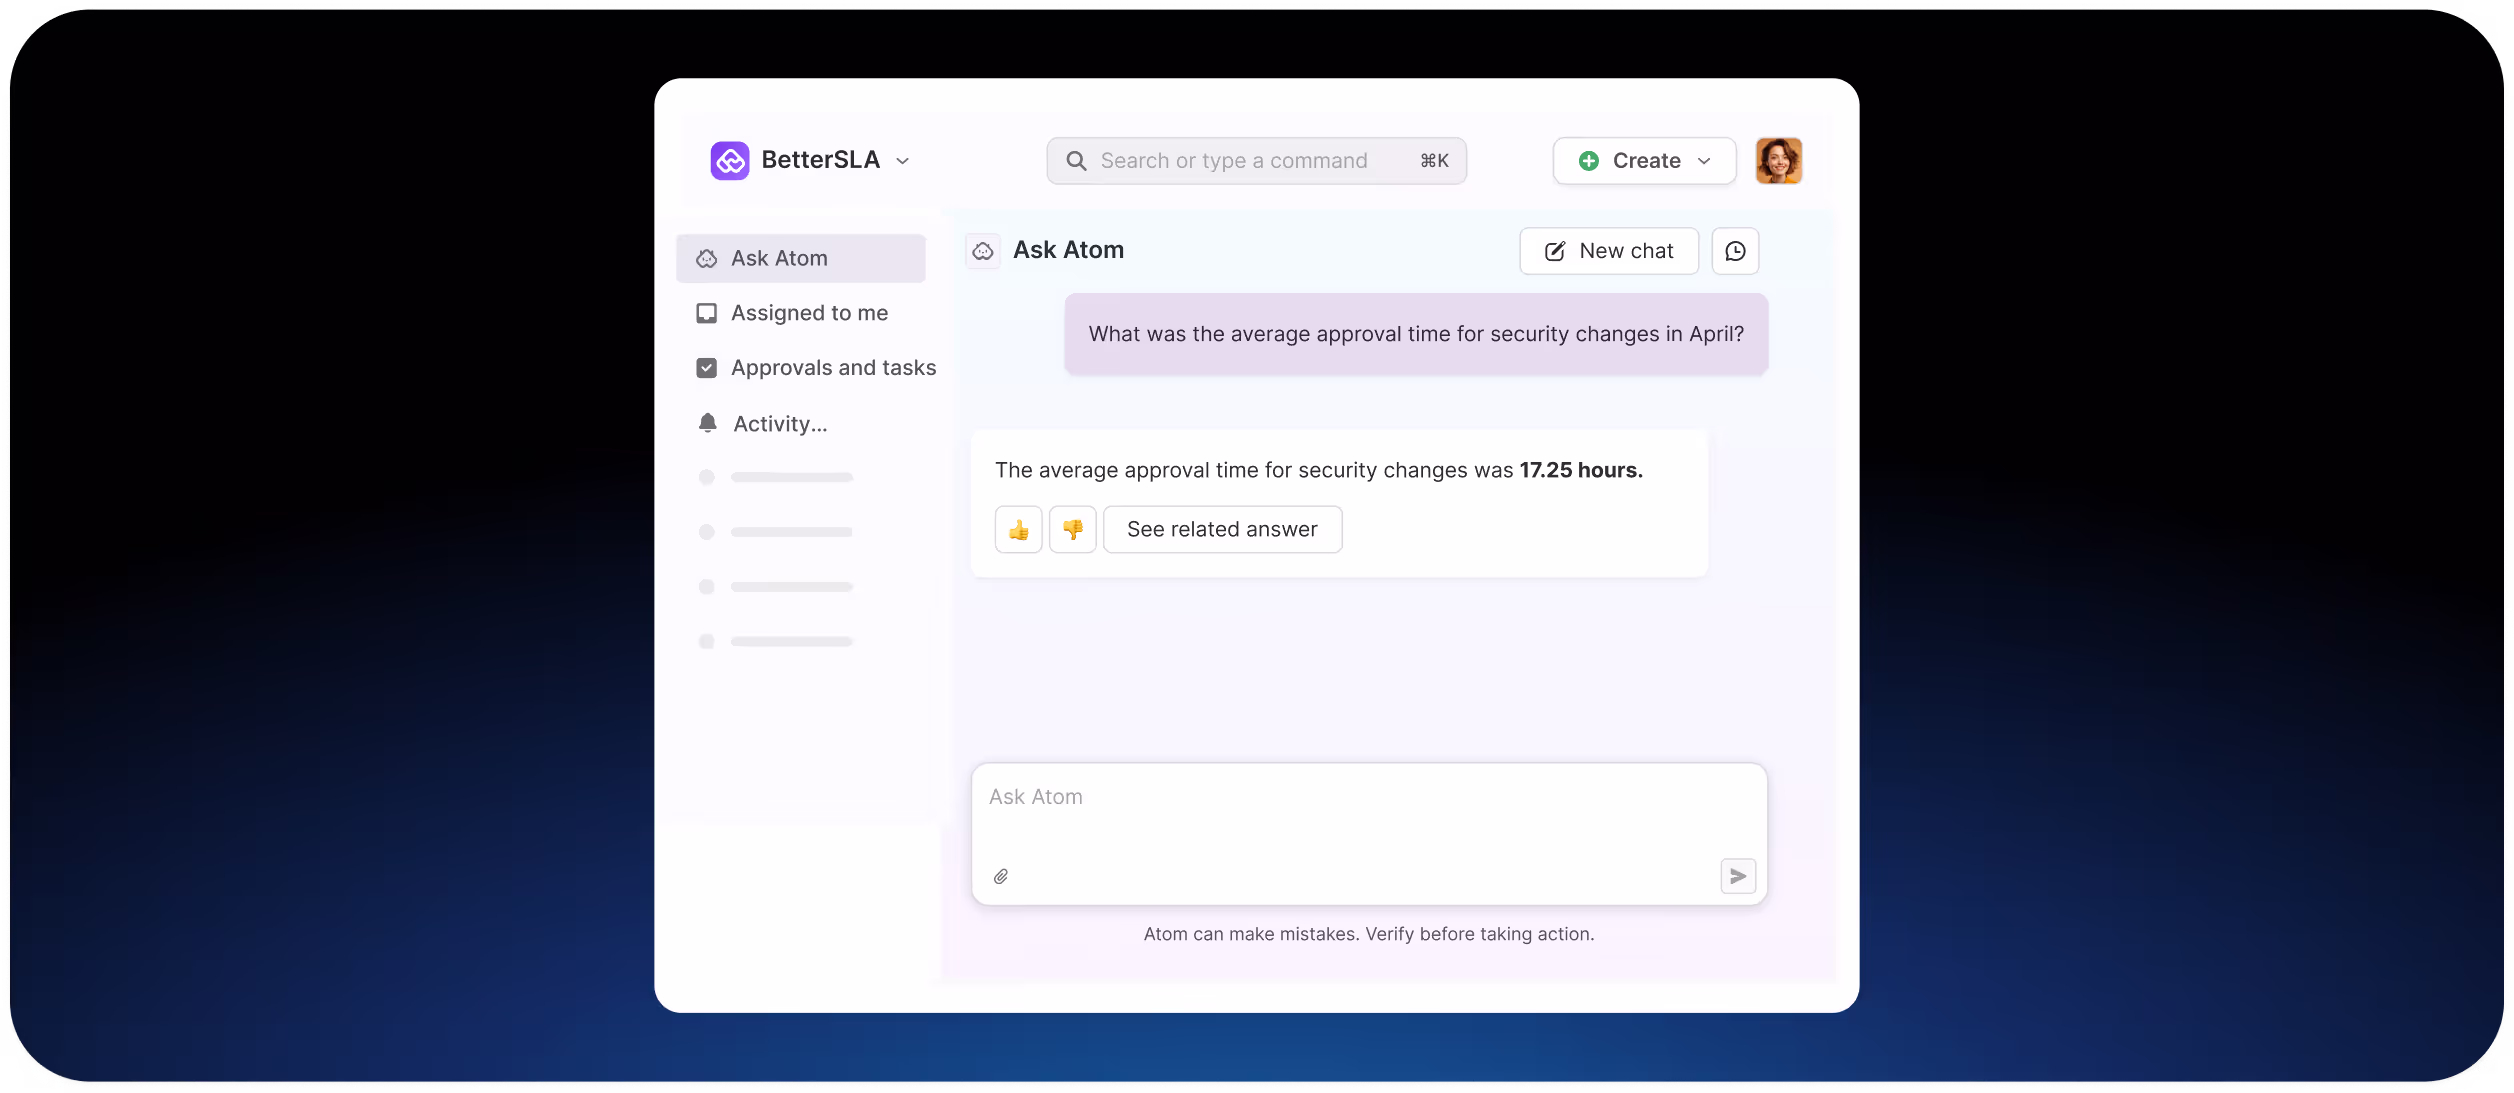Start a New chat
The image size is (2514, 1093).
[1608, 251]
